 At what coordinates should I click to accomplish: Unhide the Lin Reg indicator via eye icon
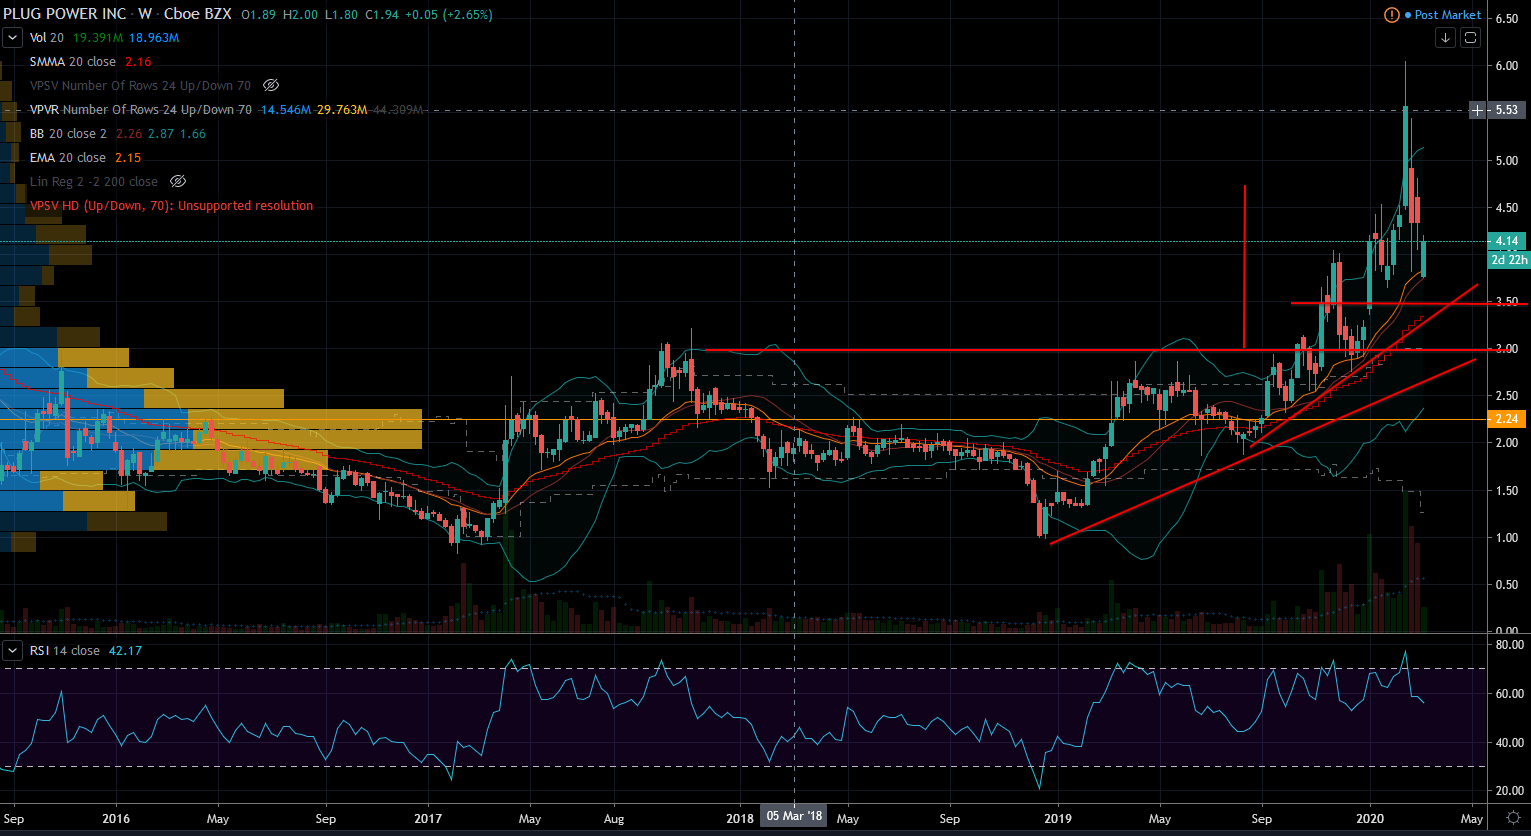pos(178,182)
